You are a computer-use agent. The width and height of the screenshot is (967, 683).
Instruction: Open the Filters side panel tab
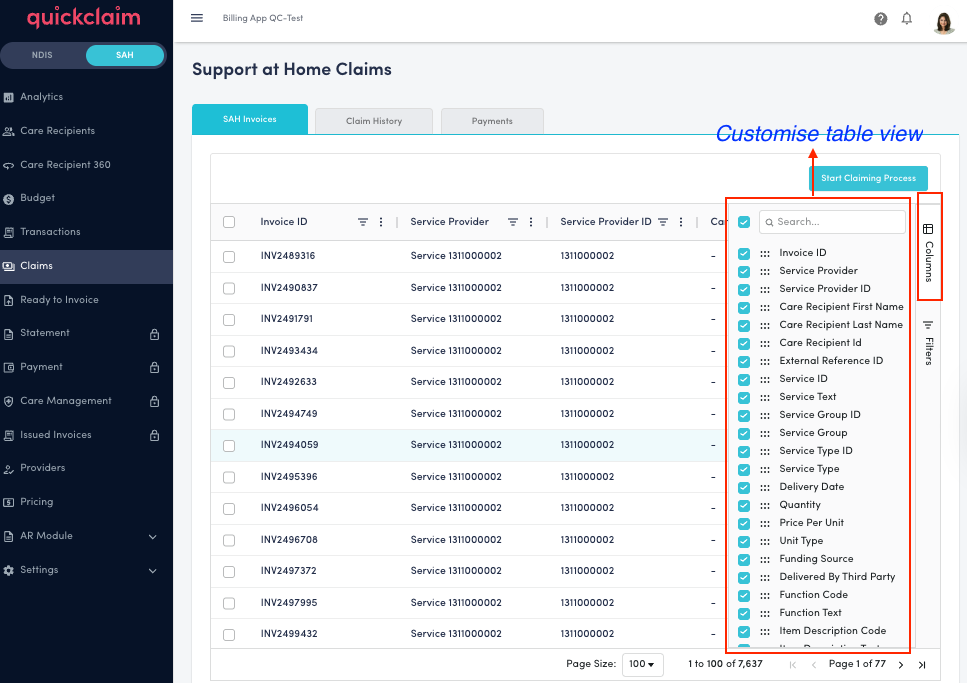928,342
